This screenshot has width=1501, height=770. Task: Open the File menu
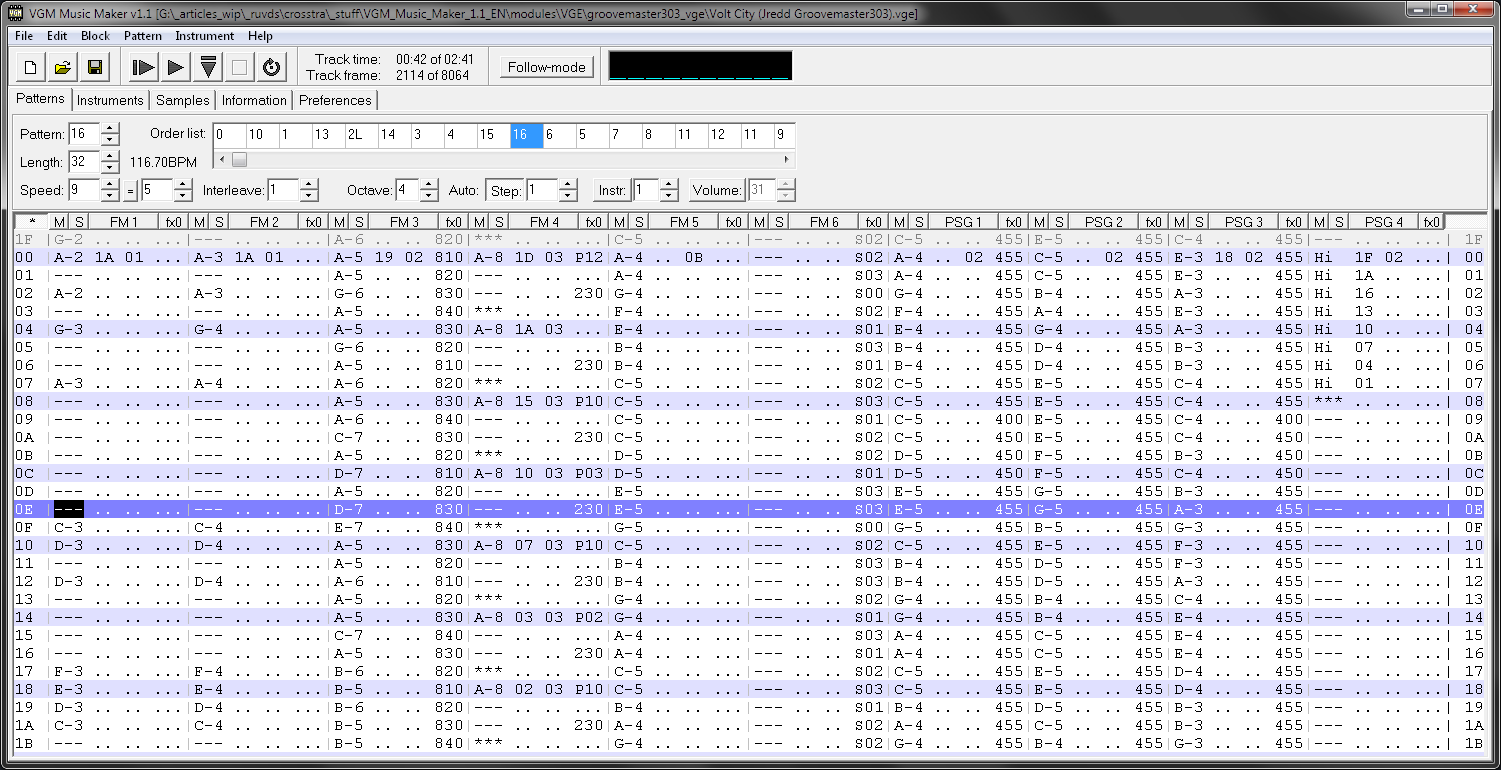pyautogui.click(x=24, y=36)
